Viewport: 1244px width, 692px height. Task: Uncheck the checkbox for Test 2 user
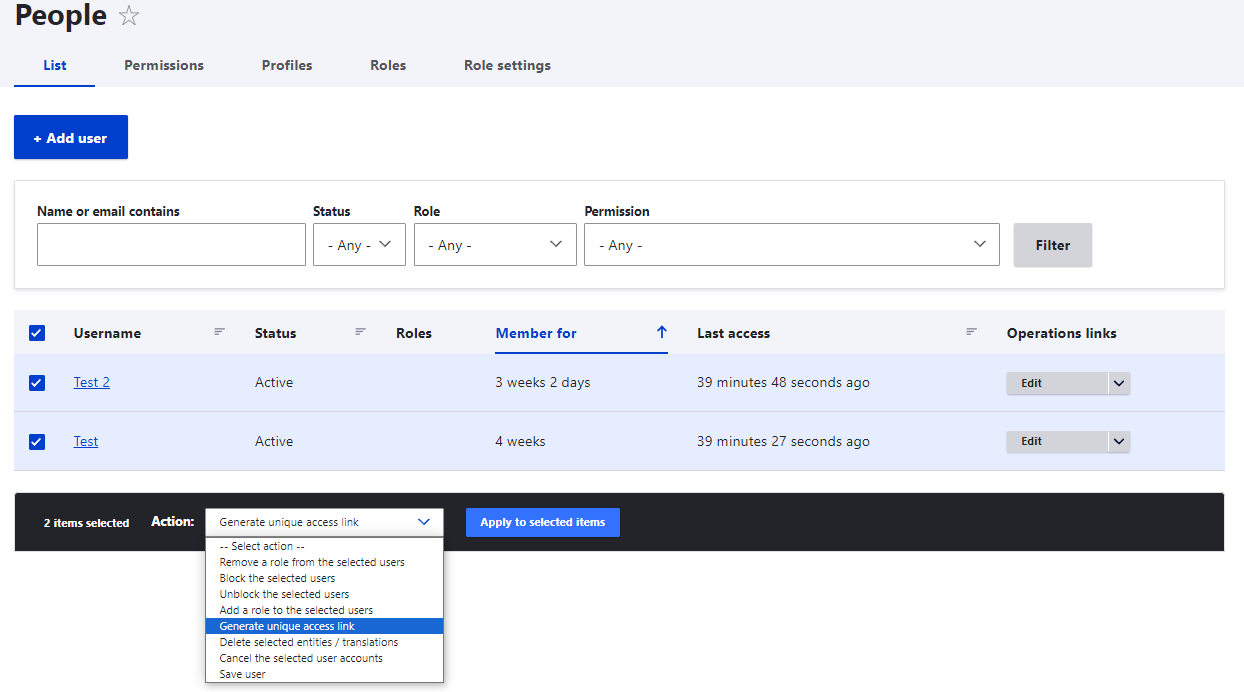37,382
